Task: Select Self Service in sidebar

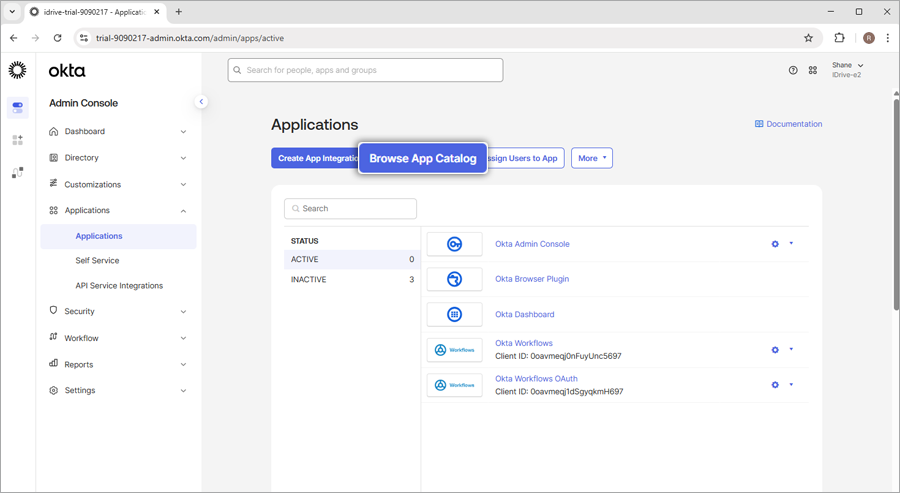Action: pyautogui.click(x=97, y=261)
